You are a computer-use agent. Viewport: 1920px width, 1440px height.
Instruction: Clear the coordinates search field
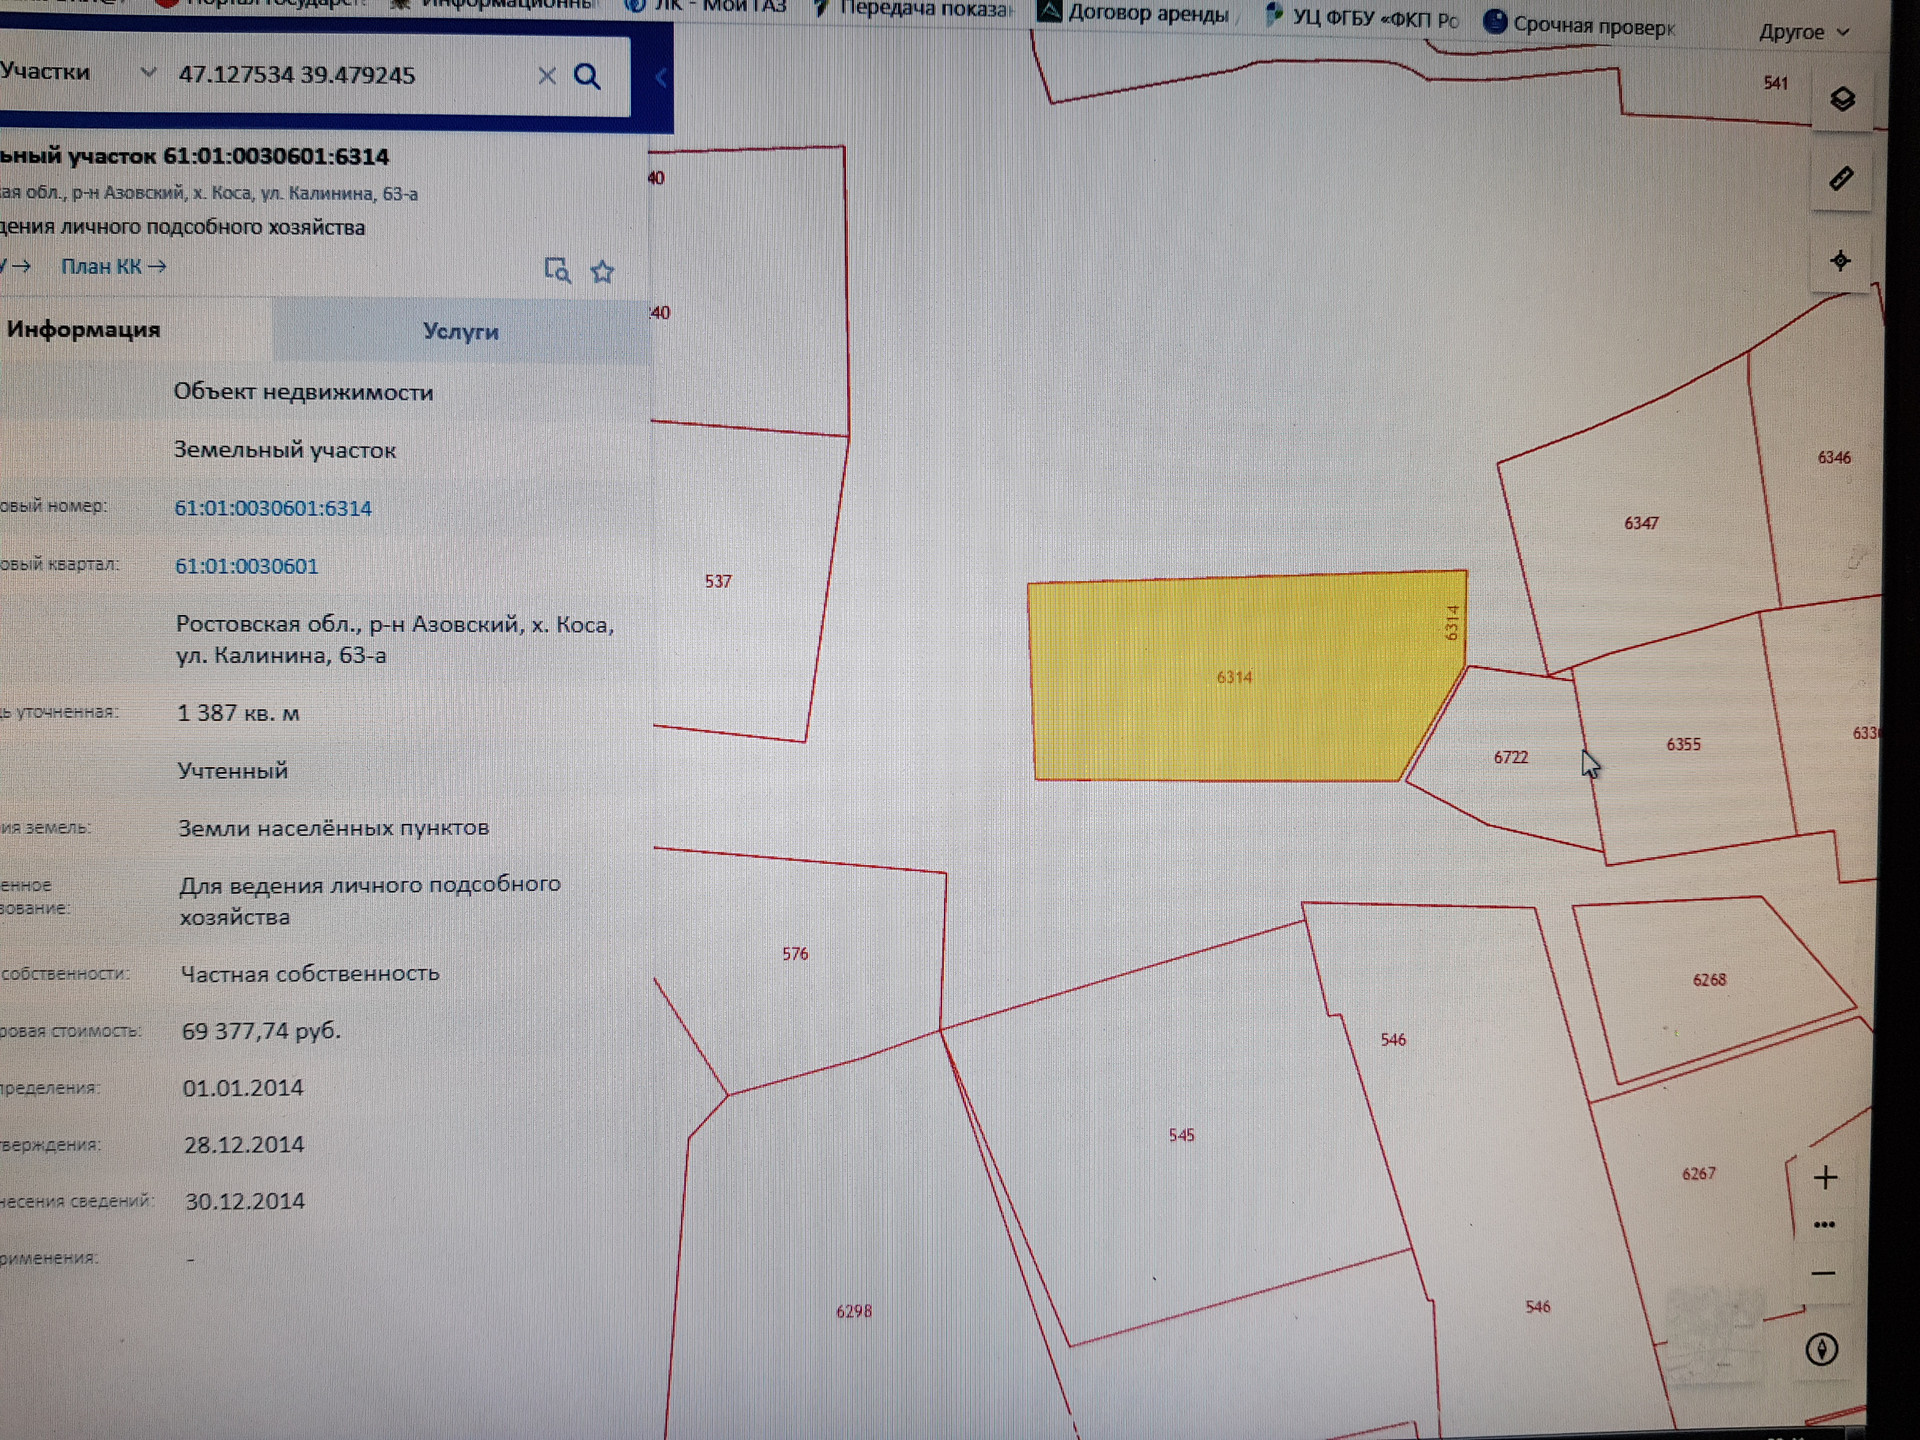click(546, 76)
